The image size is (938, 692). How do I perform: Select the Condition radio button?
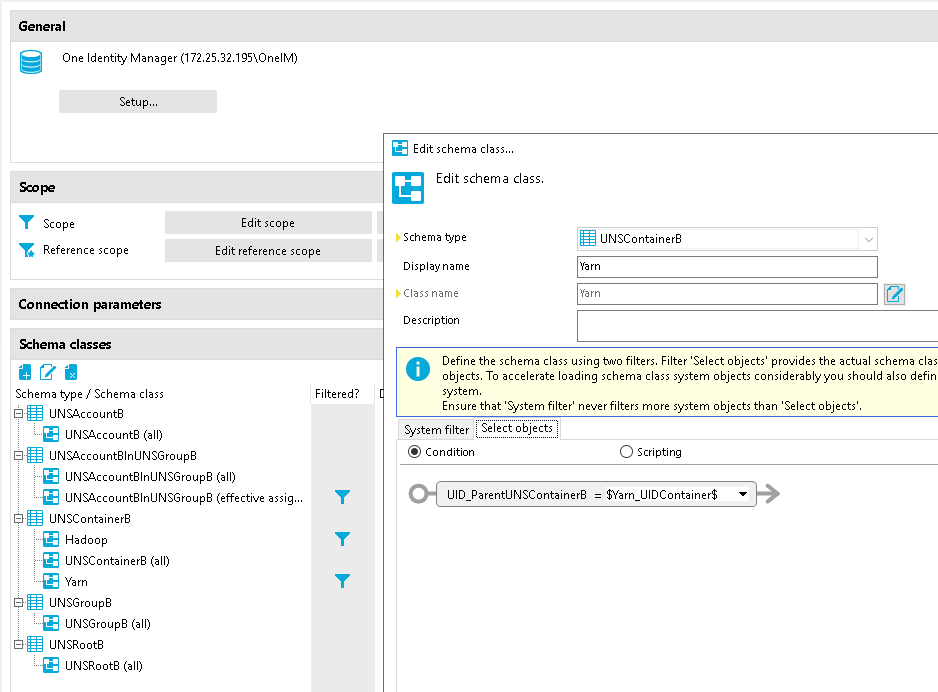[413, 451]
